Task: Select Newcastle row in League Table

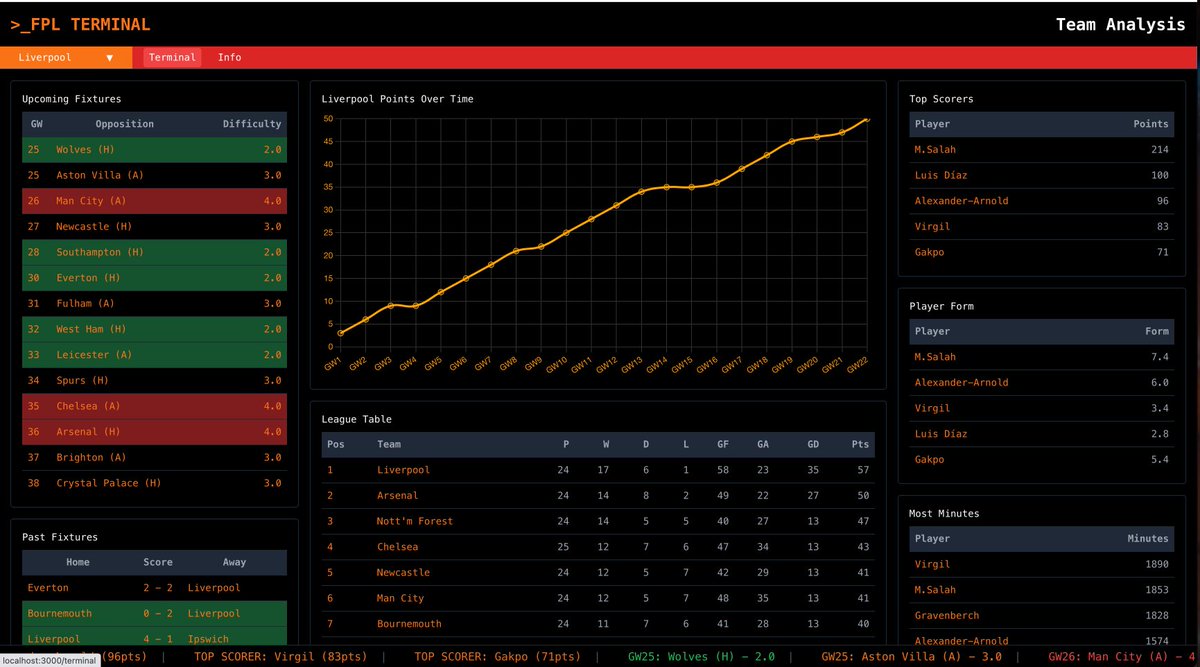Action: click(598, 573)
